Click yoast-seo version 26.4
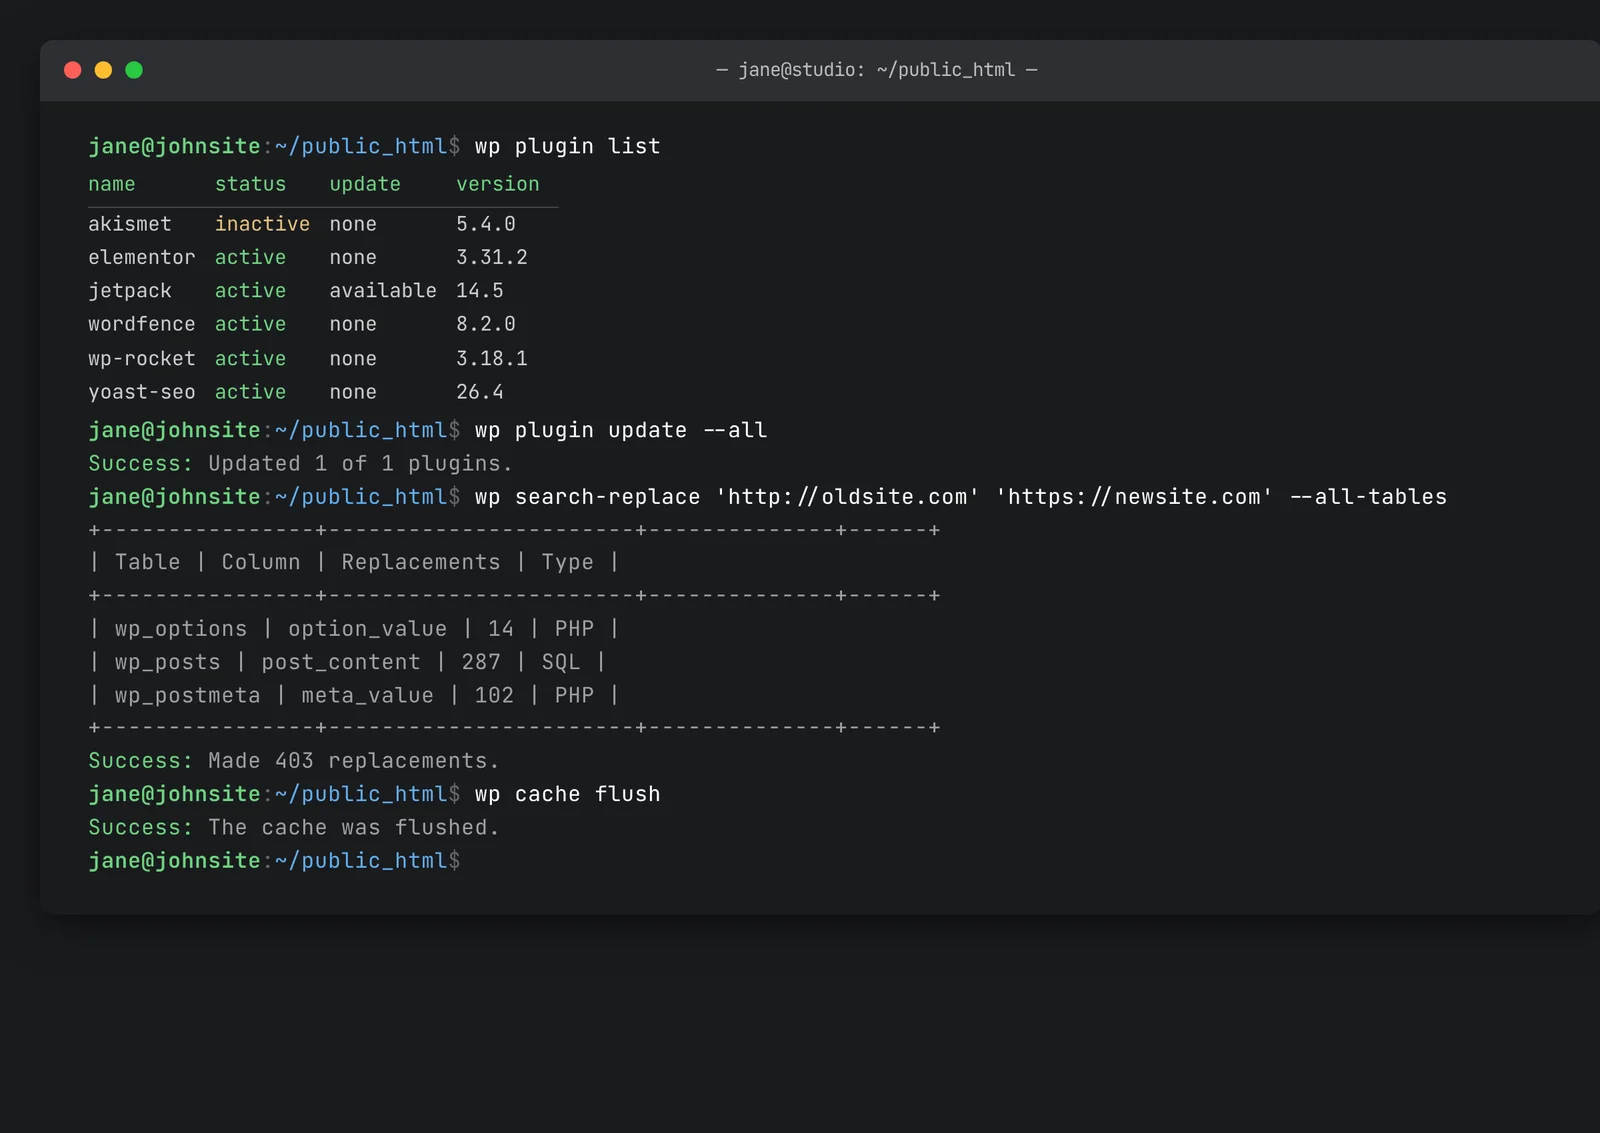The image size is (1600, 1133). [x=480, y=392]
